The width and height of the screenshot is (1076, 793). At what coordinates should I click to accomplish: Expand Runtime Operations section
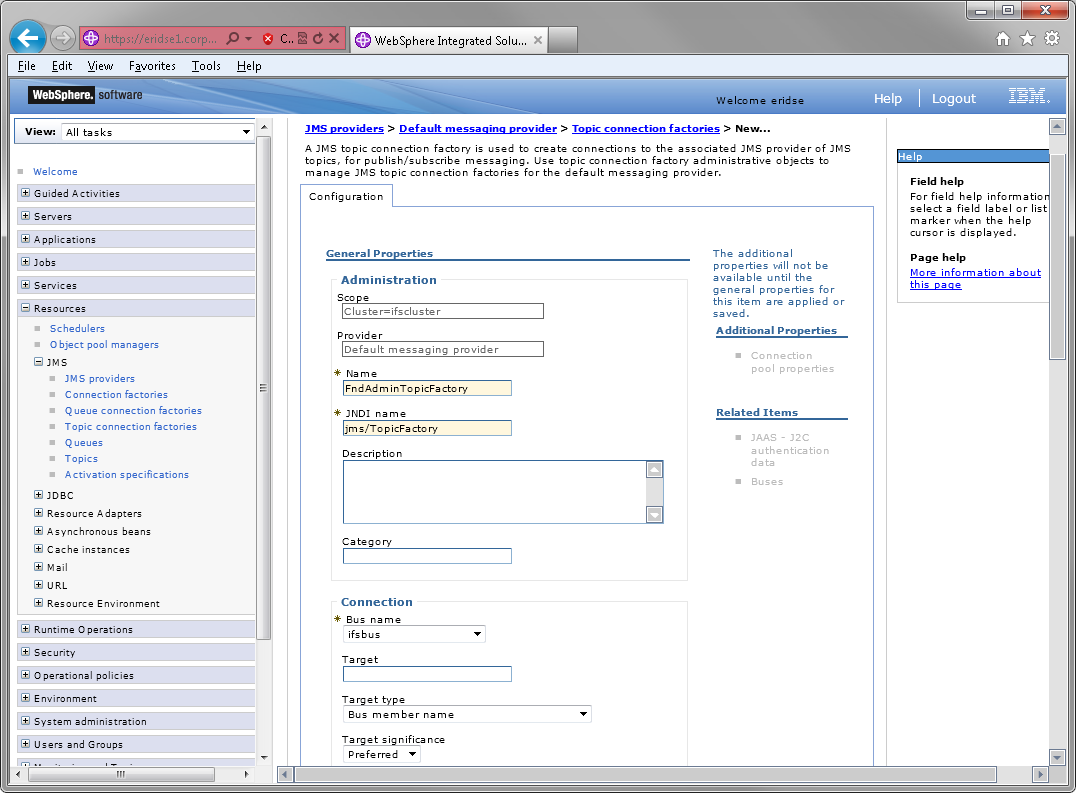[25, 629]
